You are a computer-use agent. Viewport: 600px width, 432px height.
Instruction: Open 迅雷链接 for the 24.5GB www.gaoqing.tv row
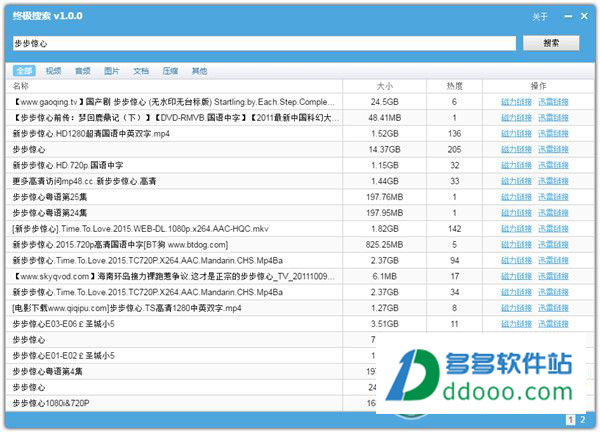tap(553, 102)
